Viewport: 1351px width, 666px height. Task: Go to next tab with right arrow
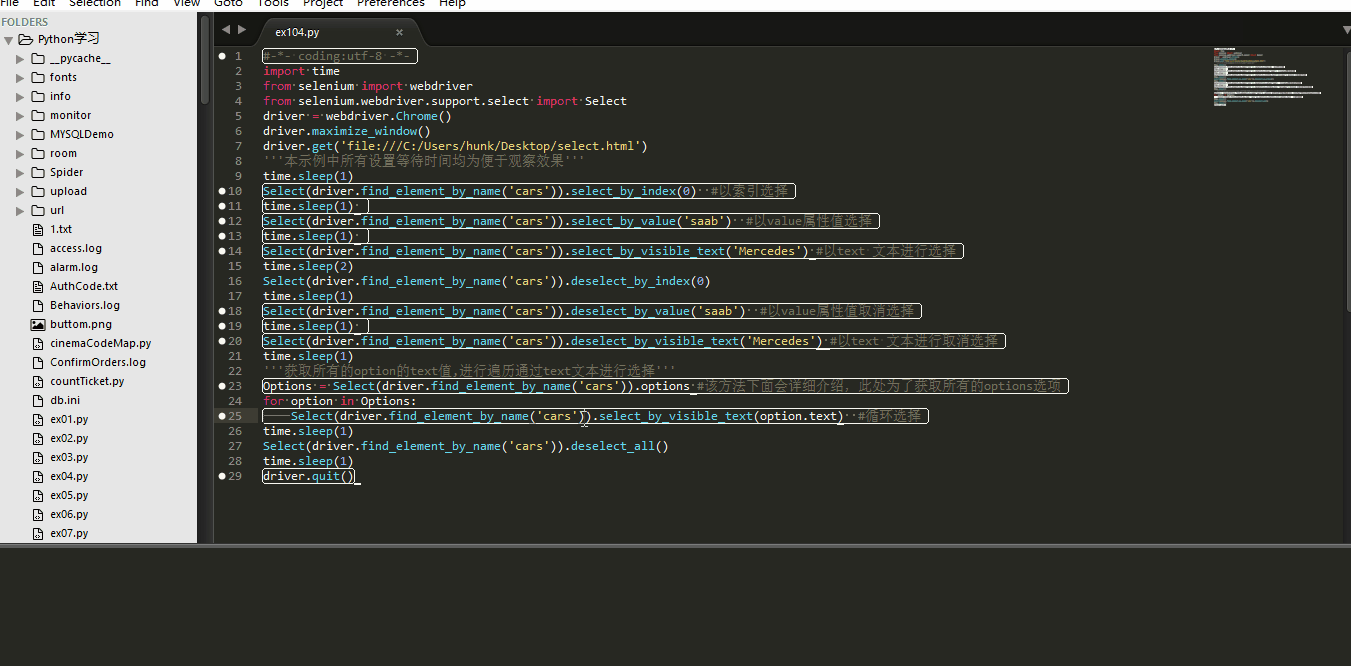click(242, 30)
